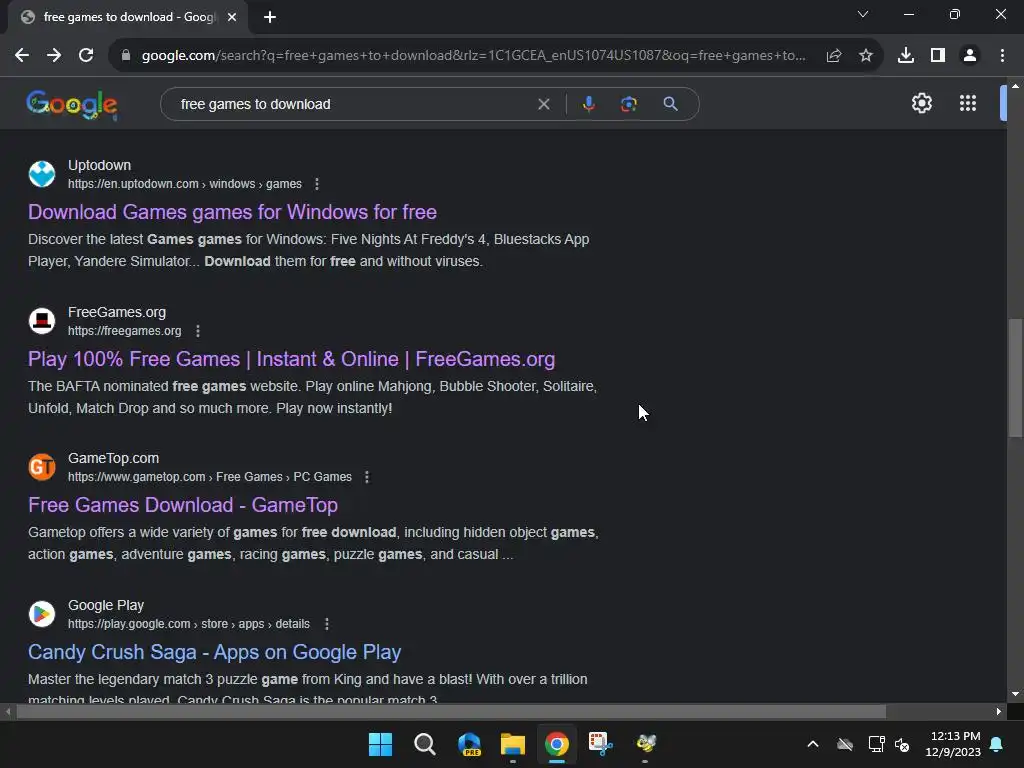The image size is (1024, 768).
Task: Go forward in browser history
Action: pyautogui.click(x=54, y=56)
